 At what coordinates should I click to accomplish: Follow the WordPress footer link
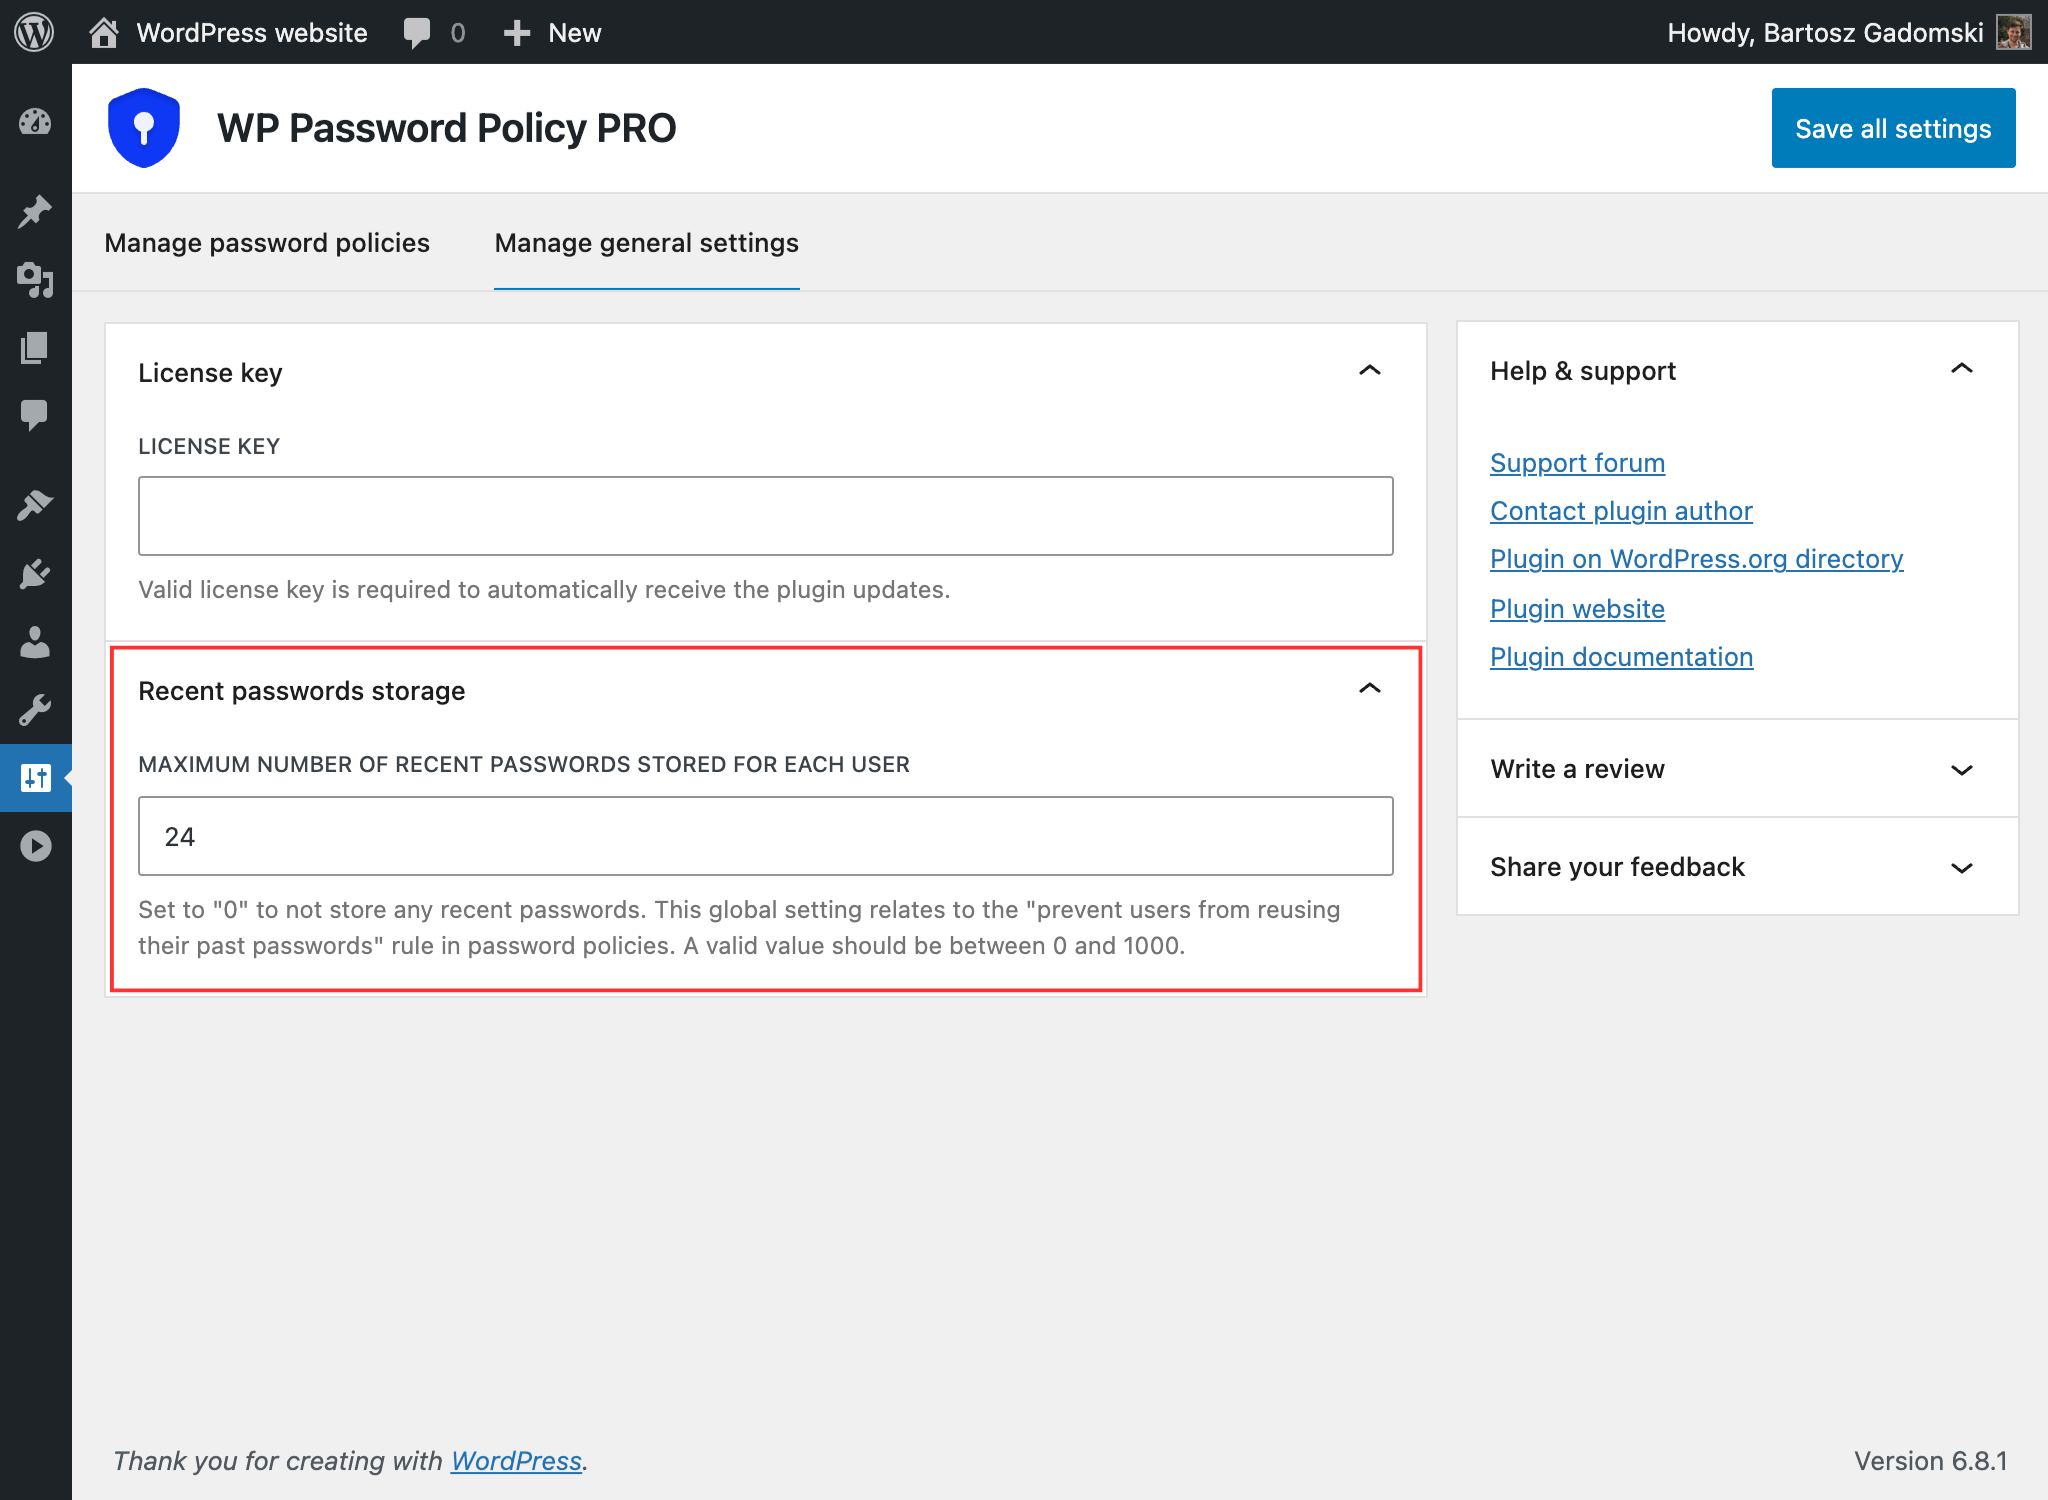(516, 1461)
